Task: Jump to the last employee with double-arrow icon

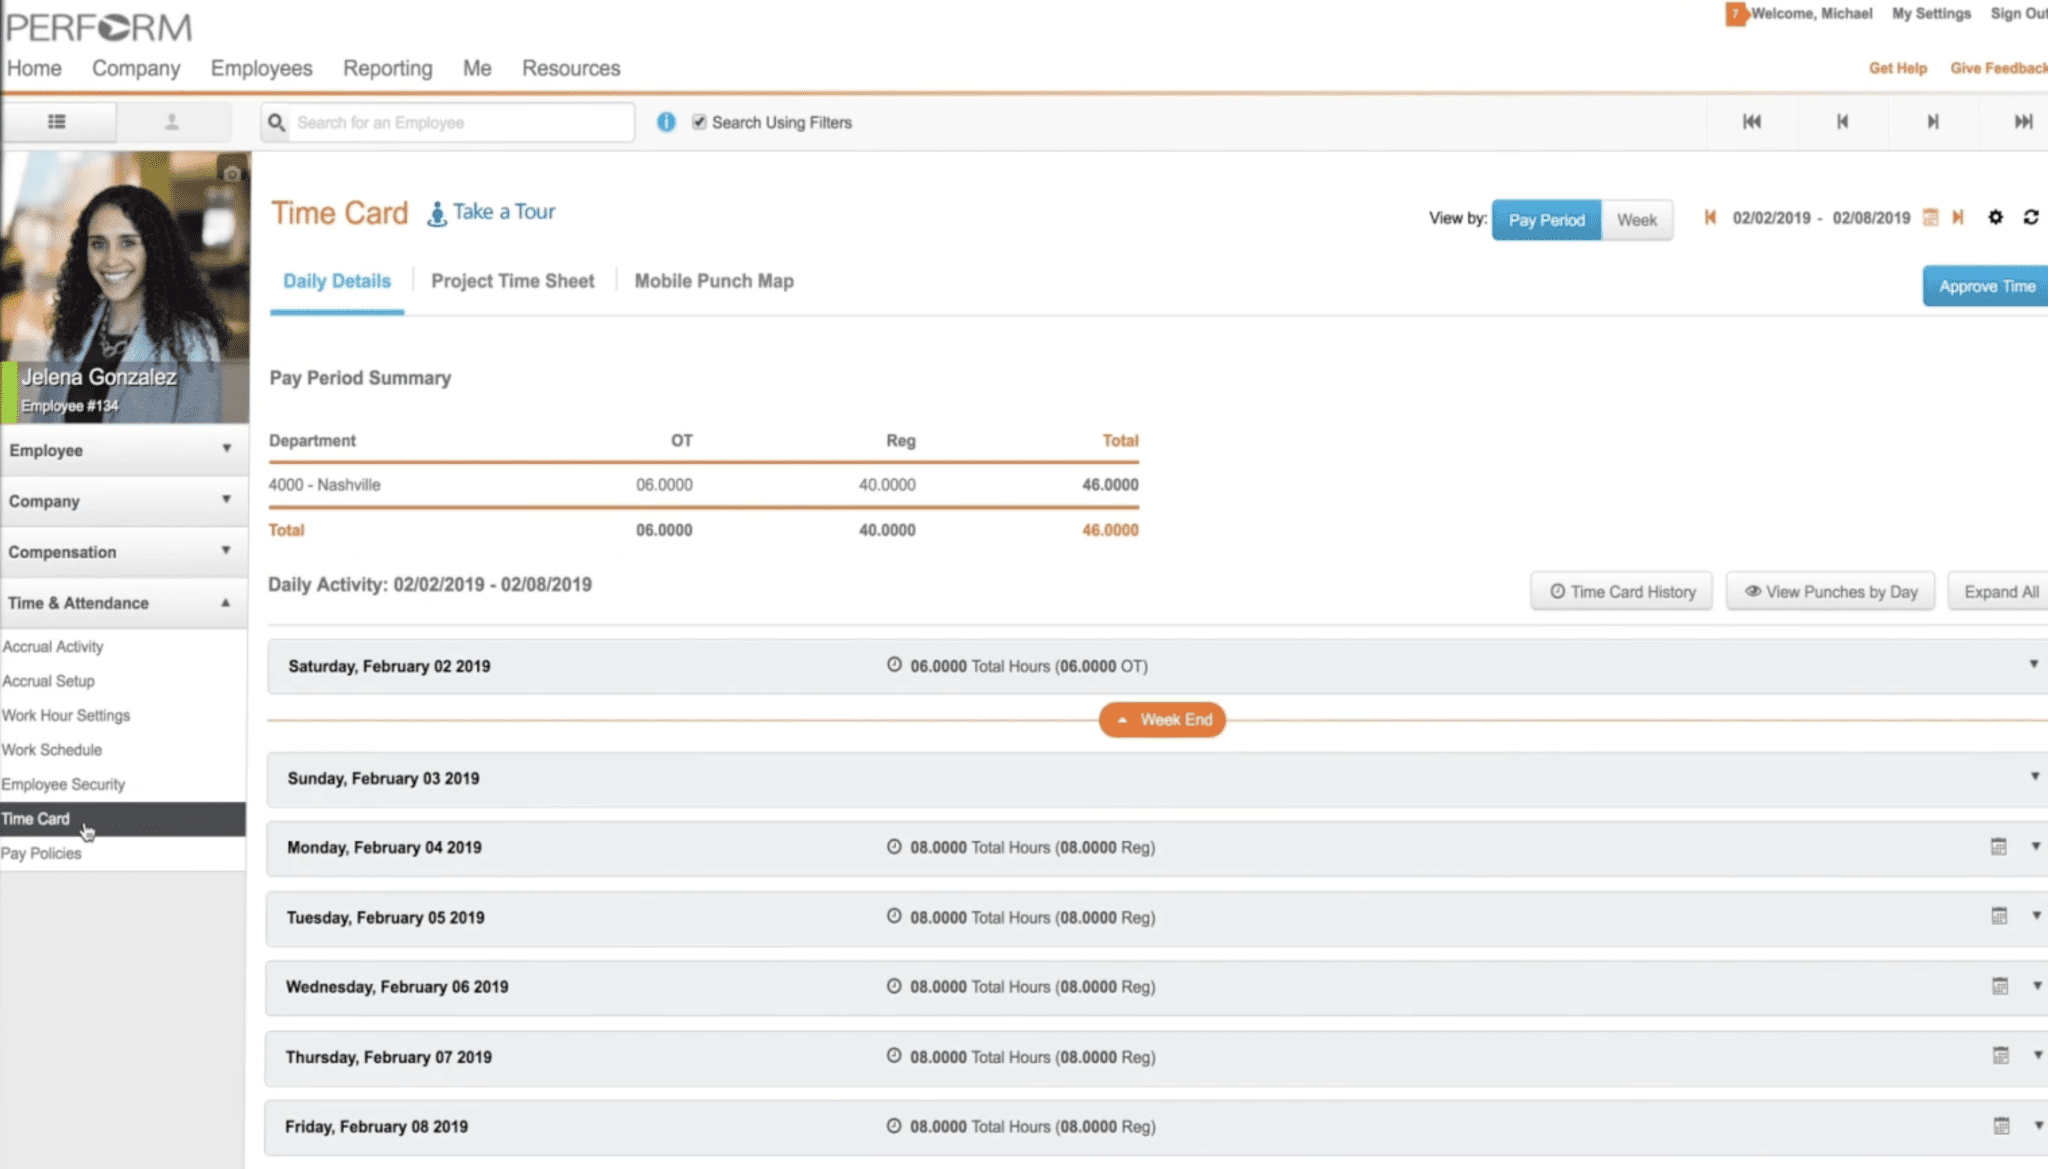Action: 2024,121
